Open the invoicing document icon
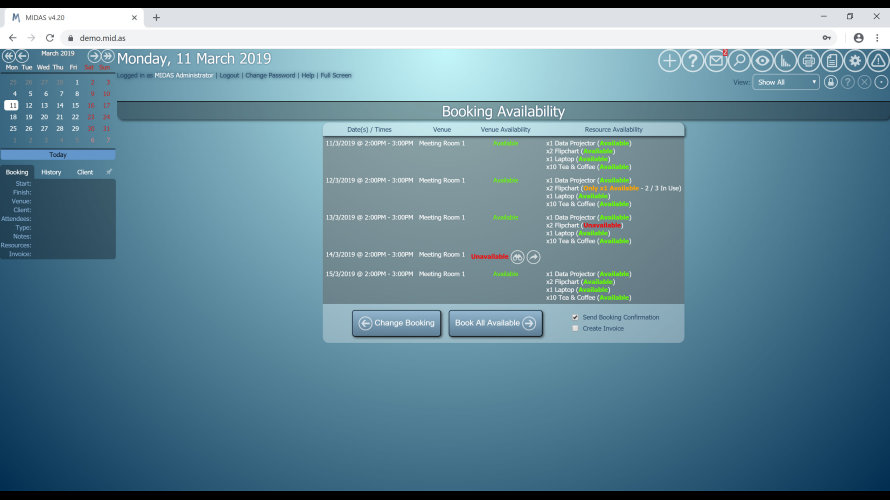The image size is (890, 500). click(x=832, y=61)
